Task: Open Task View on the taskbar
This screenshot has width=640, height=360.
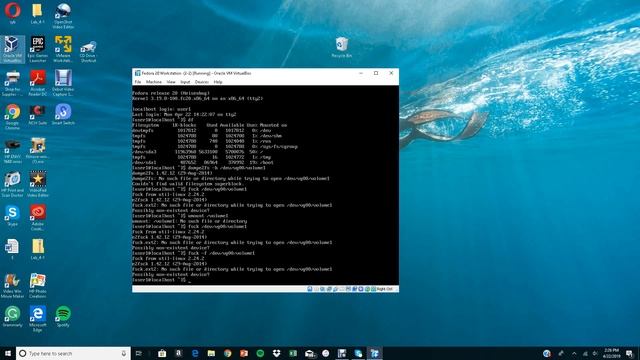Action: [138, 353]
